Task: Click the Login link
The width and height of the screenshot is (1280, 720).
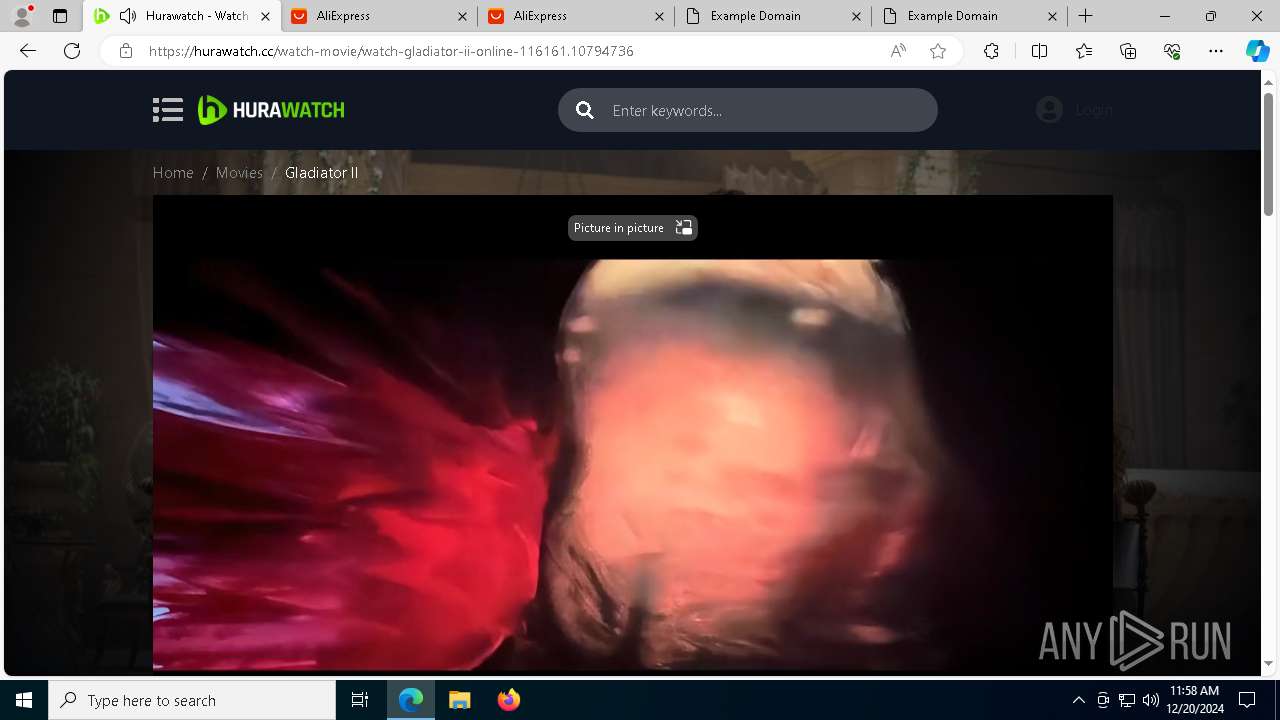Action: point(1094,110)
